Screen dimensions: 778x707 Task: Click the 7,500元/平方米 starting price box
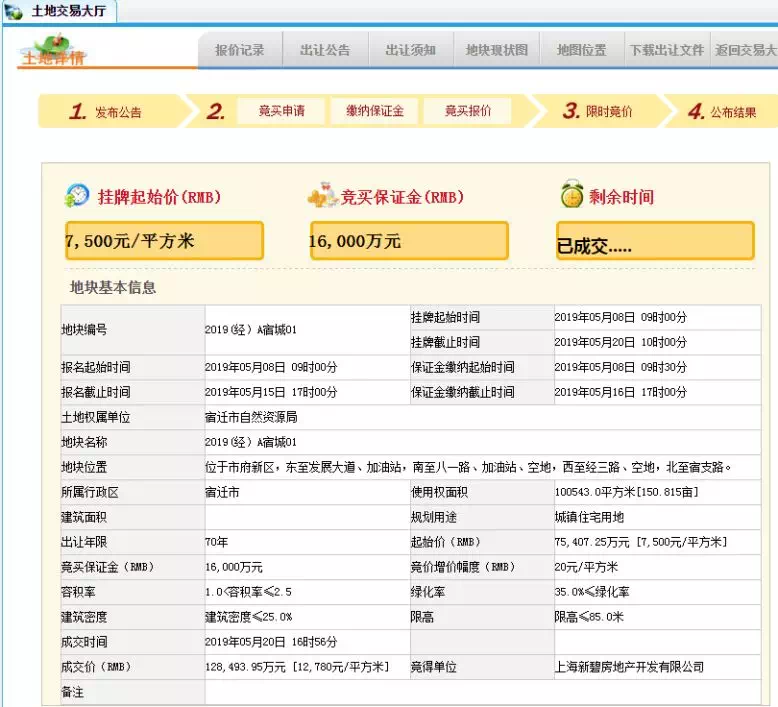pyautogui.click(x=164, y=241)
